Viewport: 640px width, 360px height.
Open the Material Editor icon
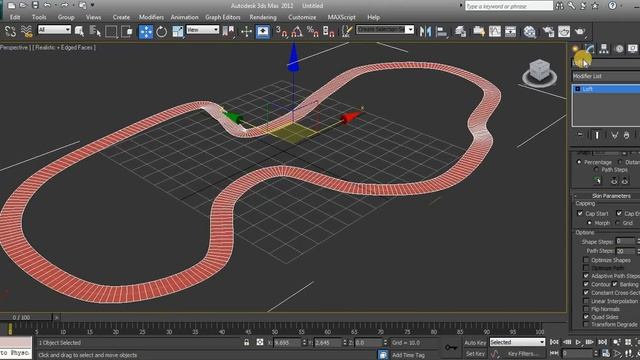point(529,31)
